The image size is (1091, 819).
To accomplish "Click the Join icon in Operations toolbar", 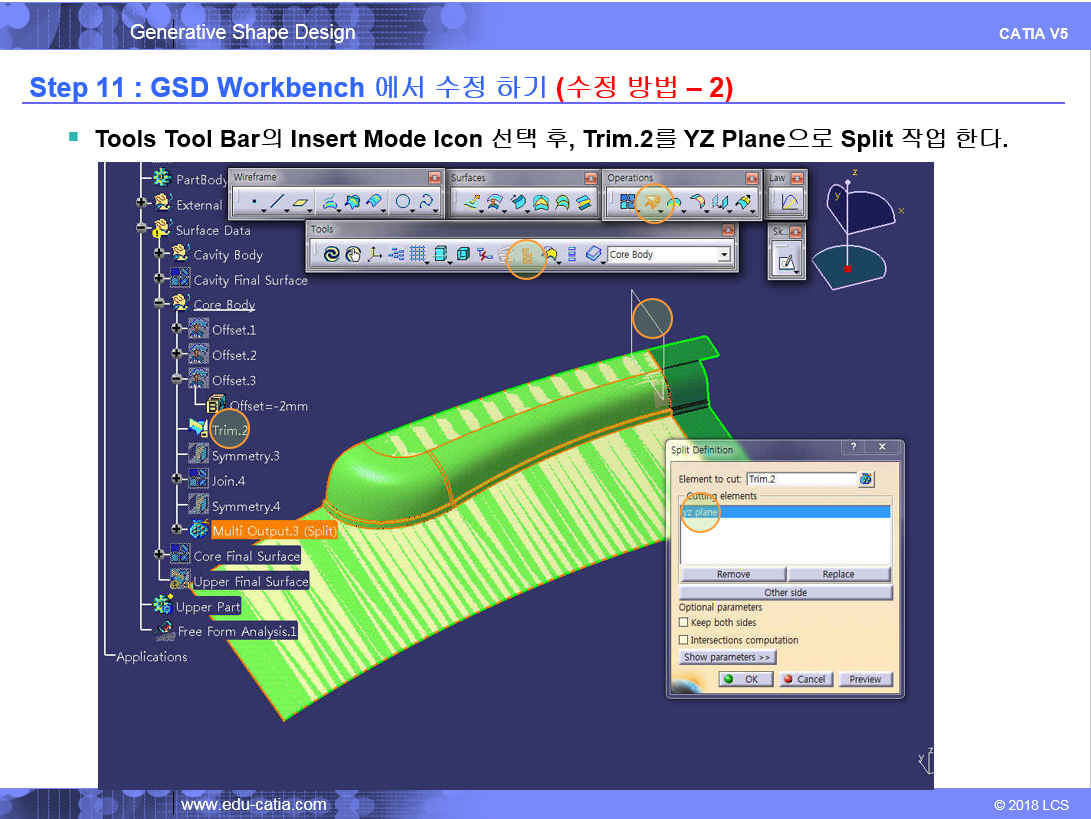I will (627, 203).
